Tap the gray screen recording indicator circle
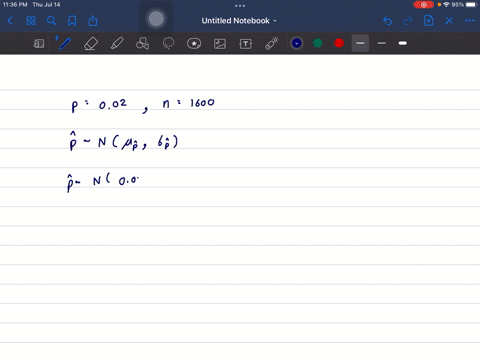The image size is (480, 360). tap(156, 19)
